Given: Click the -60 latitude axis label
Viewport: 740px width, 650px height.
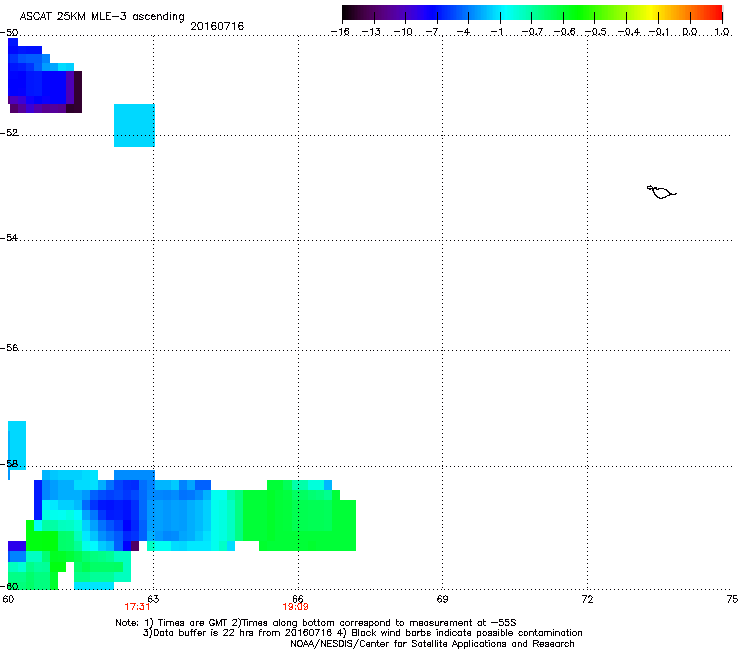Looking at the screenshot, I should click(x=9, y=586).
